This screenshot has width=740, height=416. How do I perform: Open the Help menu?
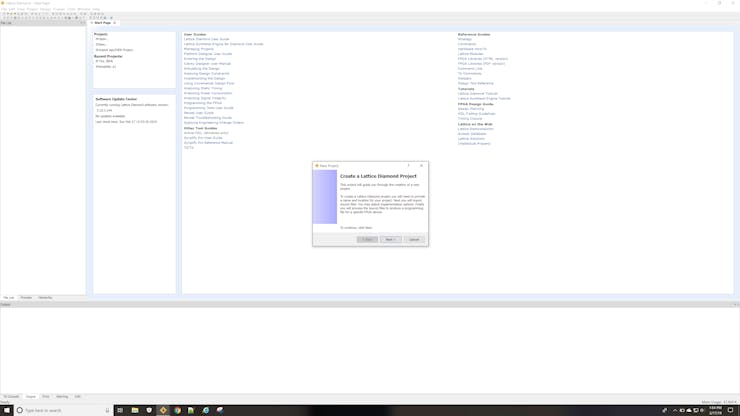coord(96,9)
